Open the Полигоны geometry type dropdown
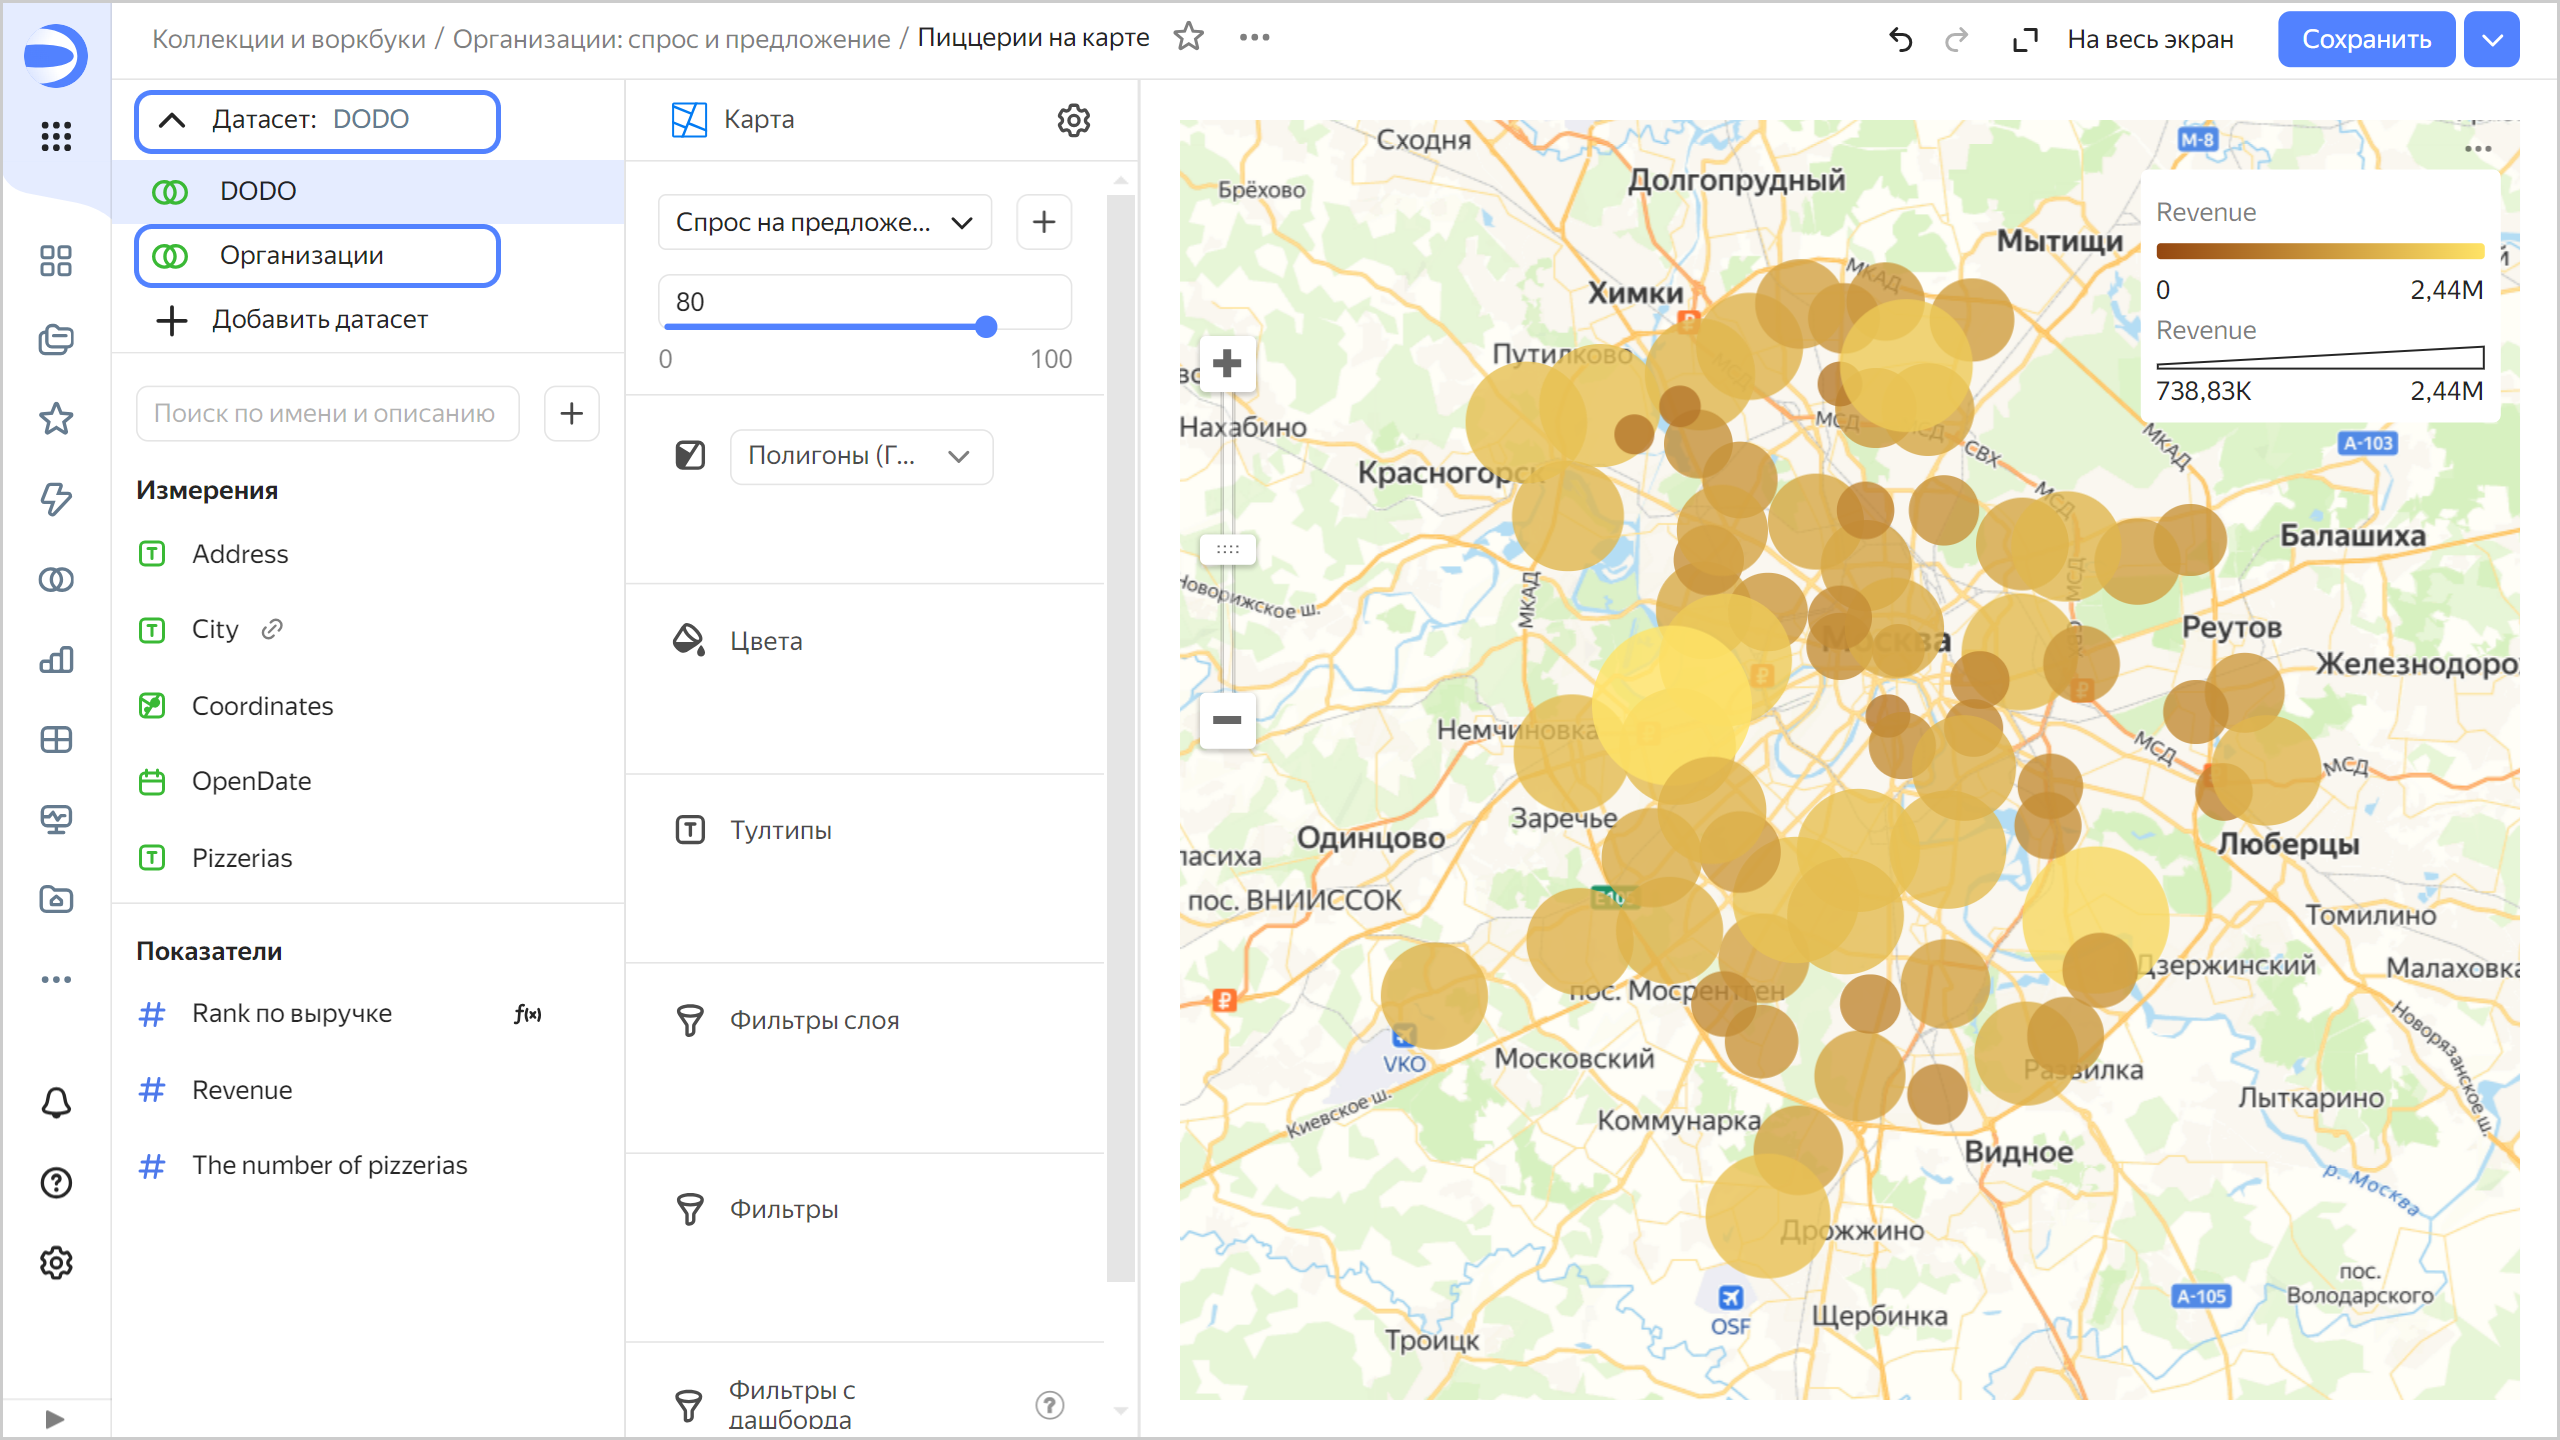The width and height of the screenshot is (2560, 1440). tap(860, 456)
